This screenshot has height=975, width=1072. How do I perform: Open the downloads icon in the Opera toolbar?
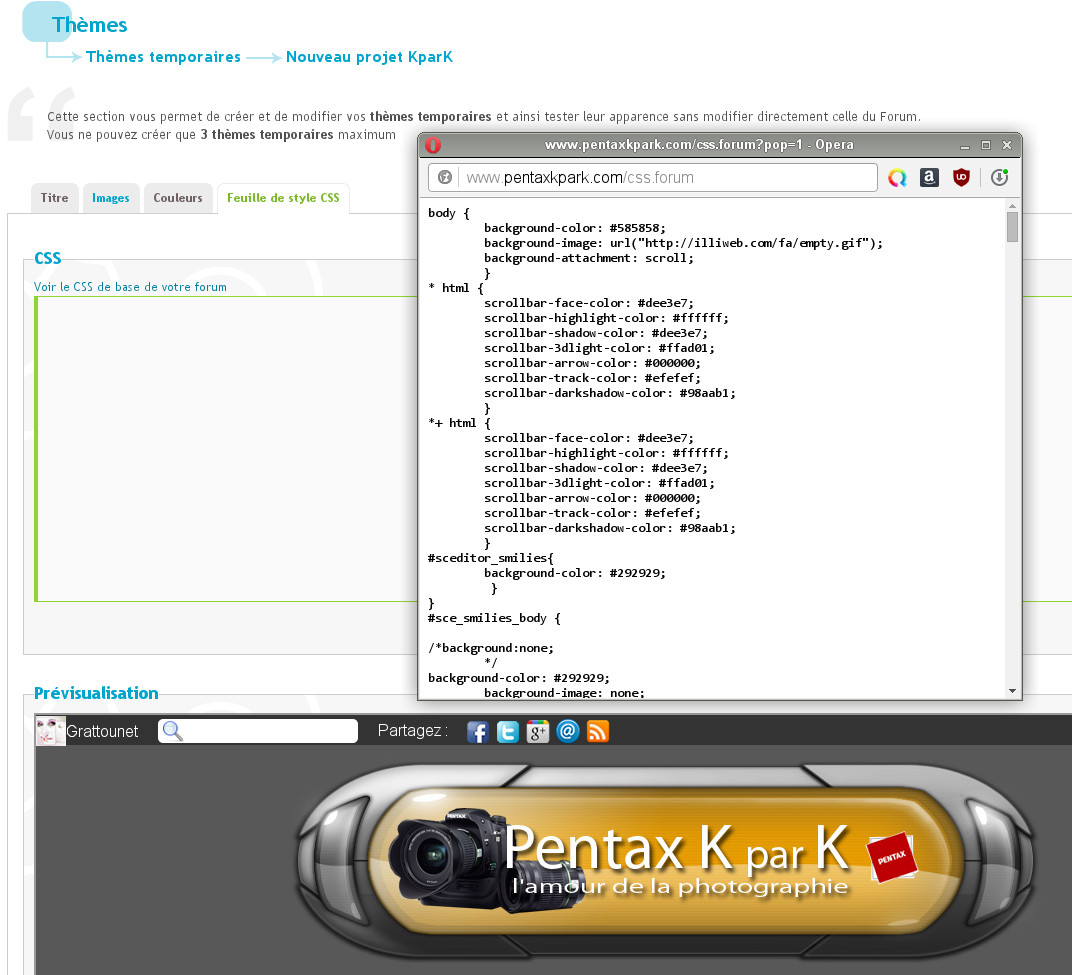click(x=1000, y=178)
